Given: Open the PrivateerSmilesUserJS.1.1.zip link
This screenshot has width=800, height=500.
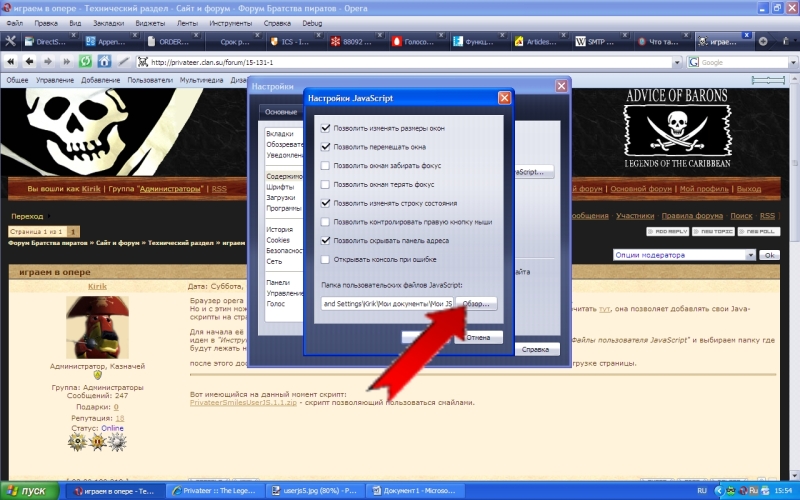Looking at the screenshot, I should coord(243,403).
